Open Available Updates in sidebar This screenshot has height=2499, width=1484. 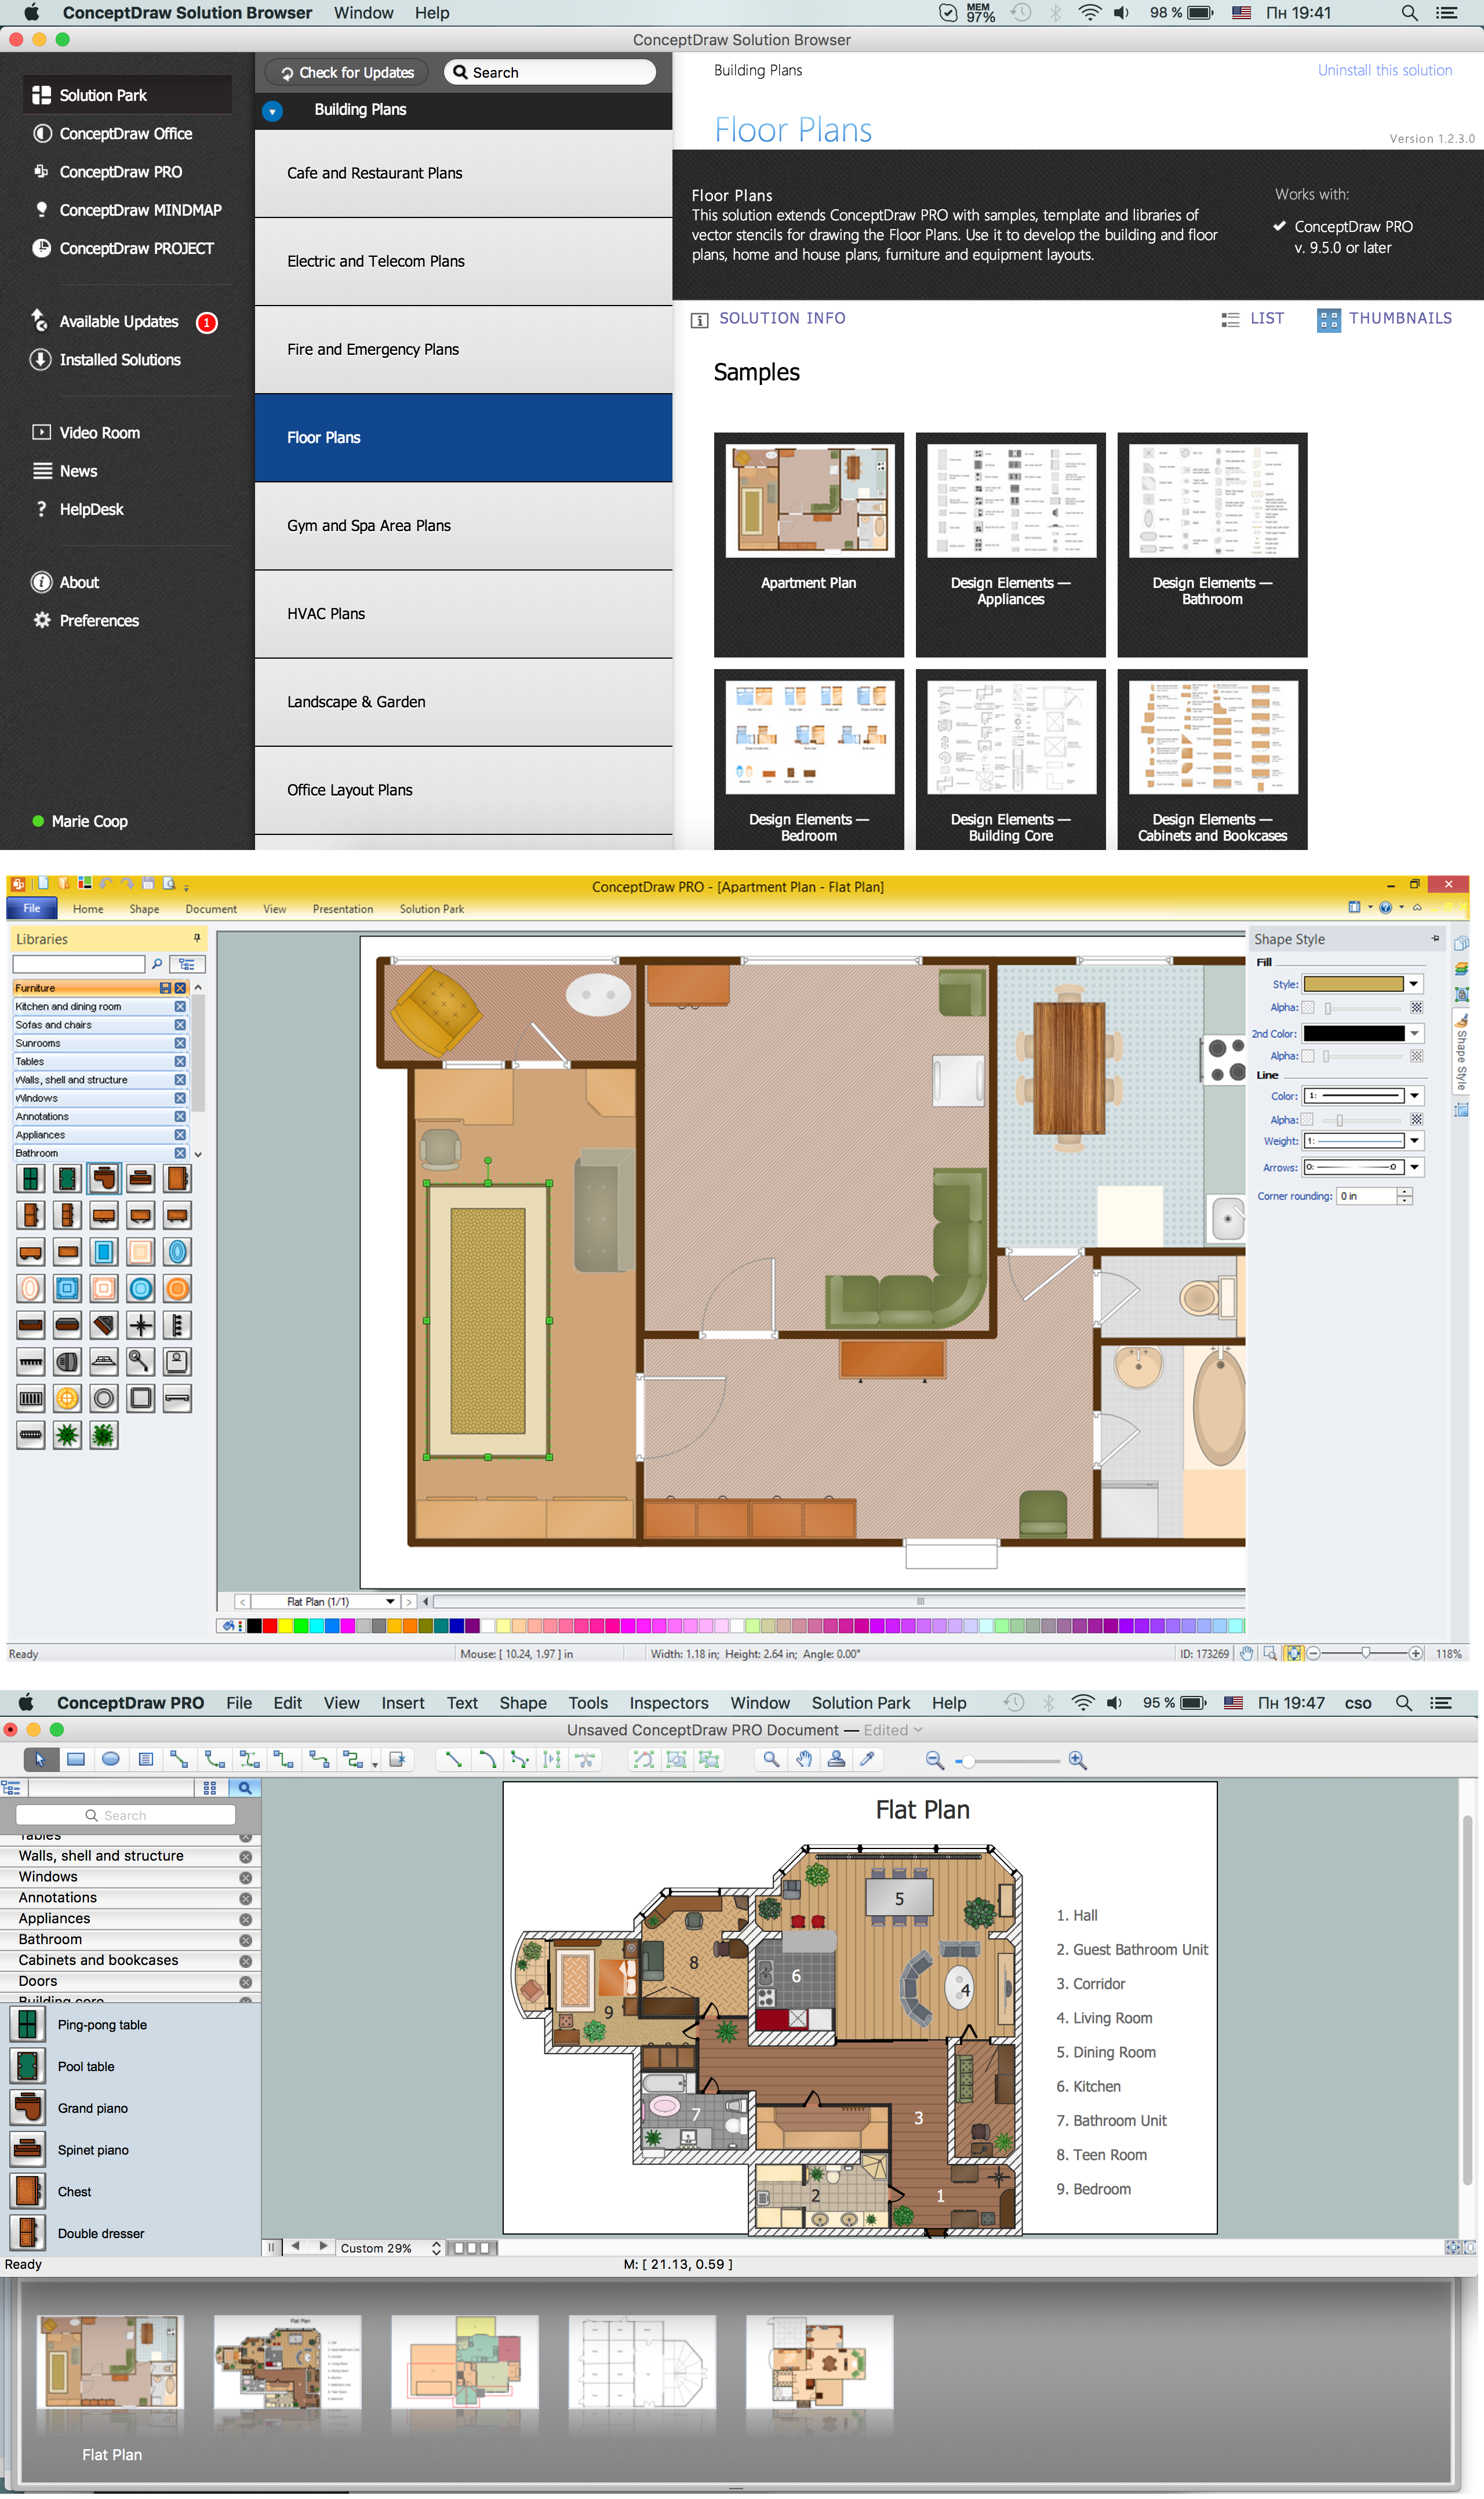click(118, 321)
